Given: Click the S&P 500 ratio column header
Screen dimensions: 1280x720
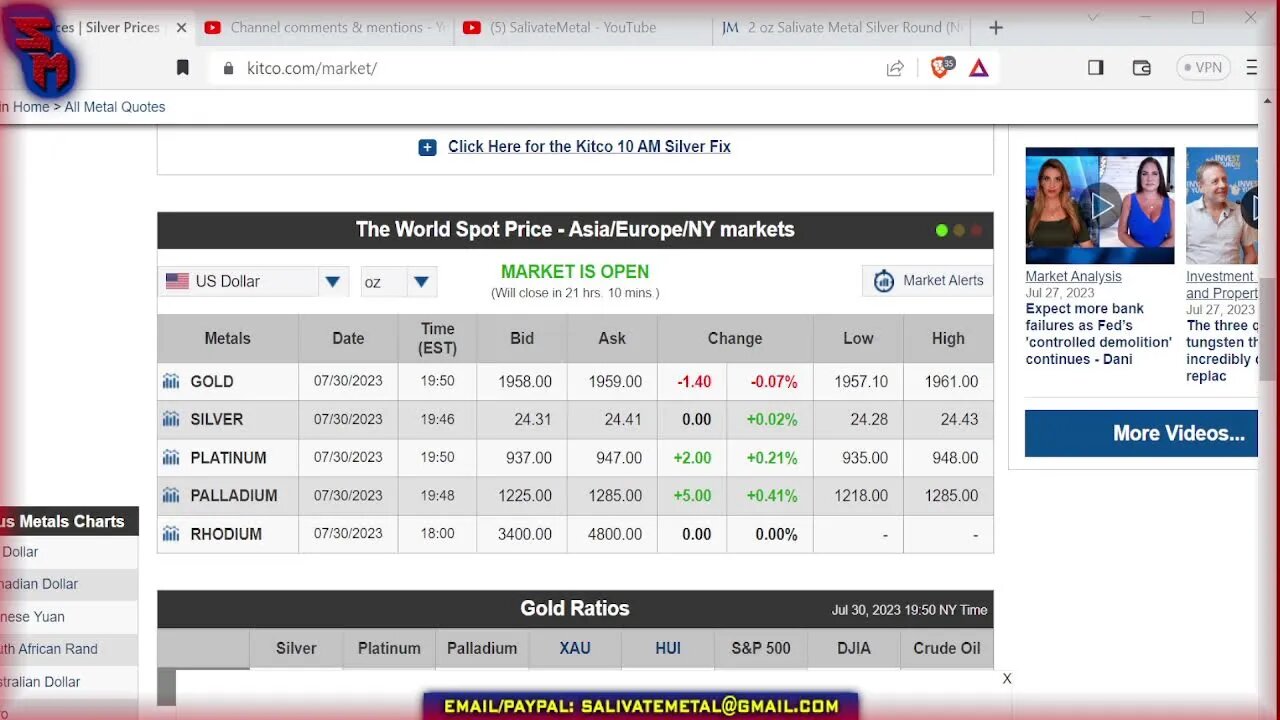Looking at the screenshot, I should point(761,648).
